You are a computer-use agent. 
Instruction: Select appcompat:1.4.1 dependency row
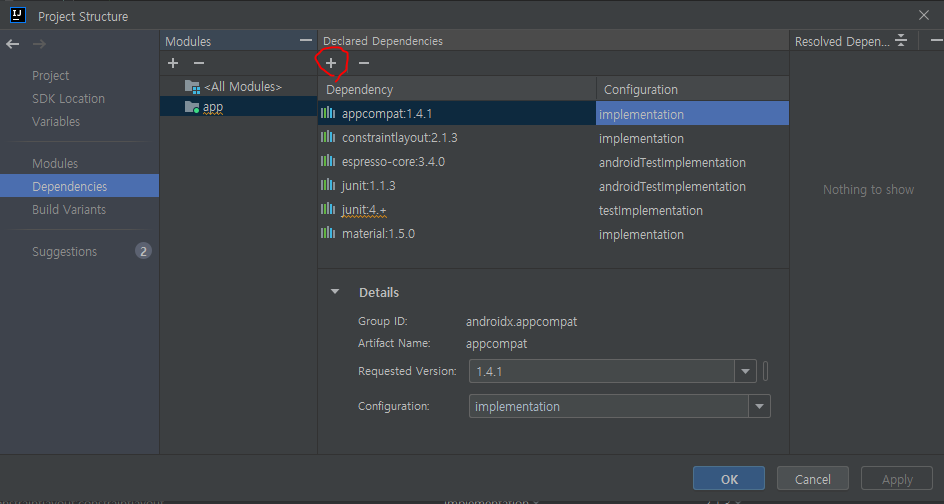point(457,113)
